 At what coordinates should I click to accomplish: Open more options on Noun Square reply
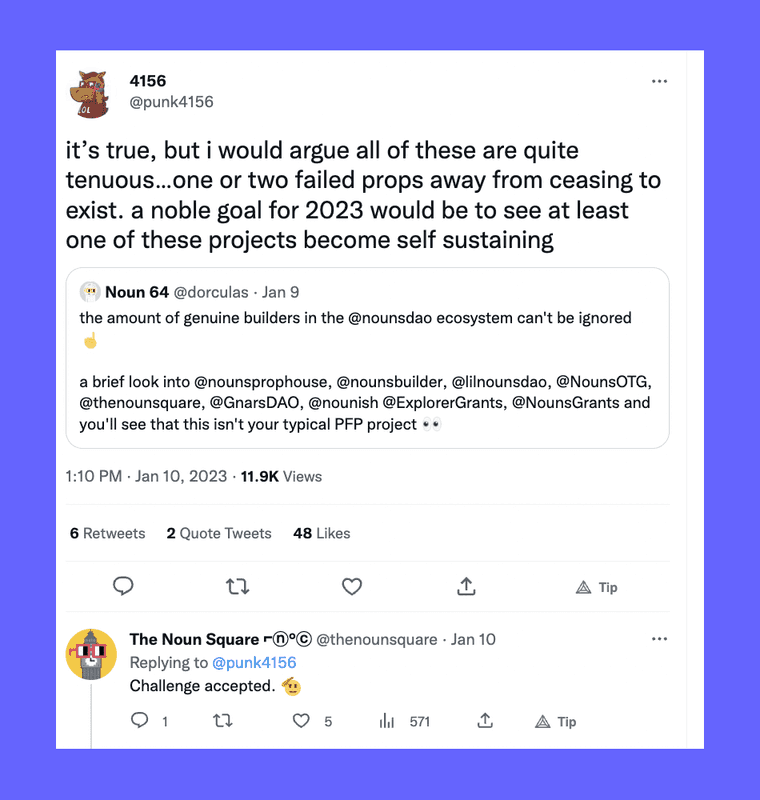(659, 639)
